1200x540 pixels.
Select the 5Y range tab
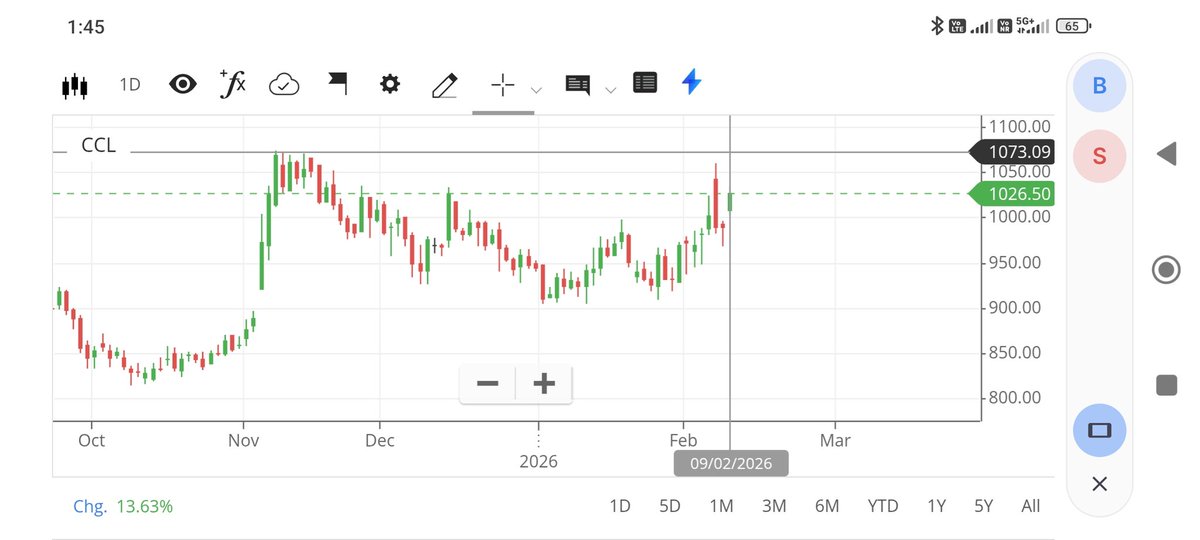point(984,506)
